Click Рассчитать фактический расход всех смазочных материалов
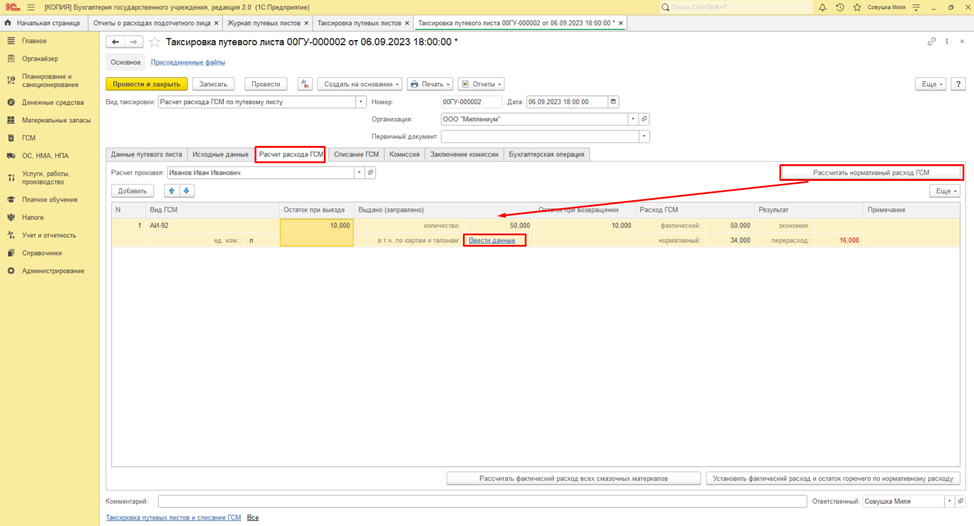Viewport: 974px width, 526px height. tap(573, 479)
